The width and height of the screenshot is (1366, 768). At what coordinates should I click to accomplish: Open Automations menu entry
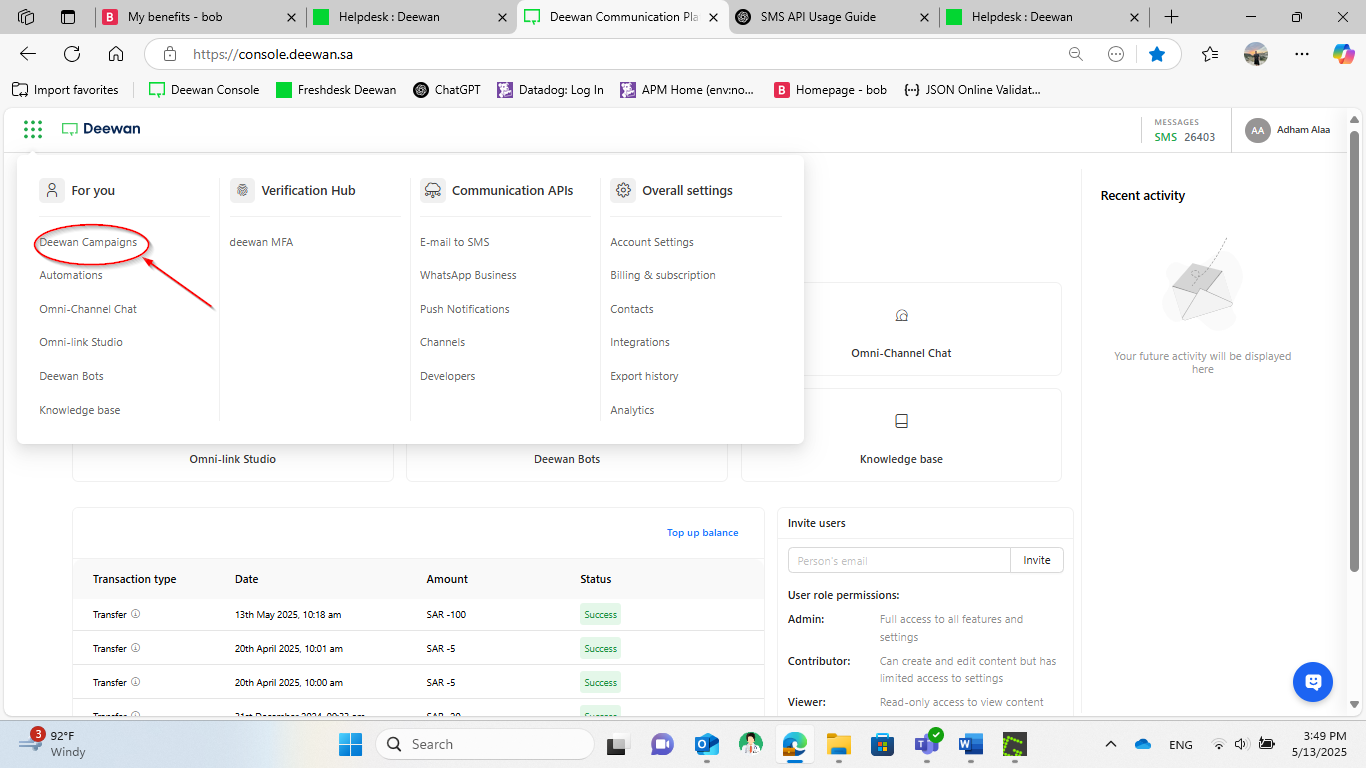pyautogui.click(x=71, y=275)
